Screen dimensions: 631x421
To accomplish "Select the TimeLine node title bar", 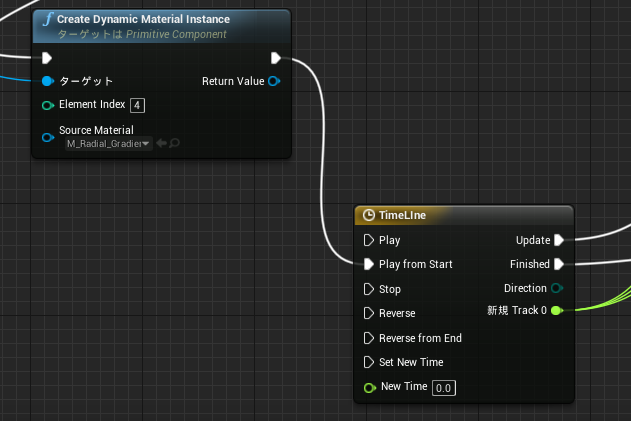I will 464,215.
